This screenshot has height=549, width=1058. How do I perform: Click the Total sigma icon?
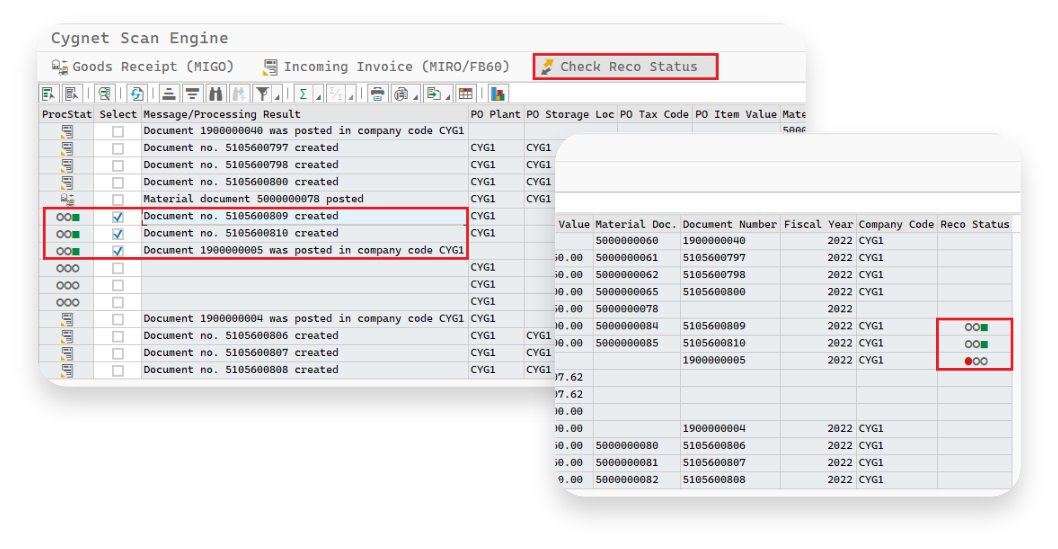pyautogui.click(x=304, y=94)
